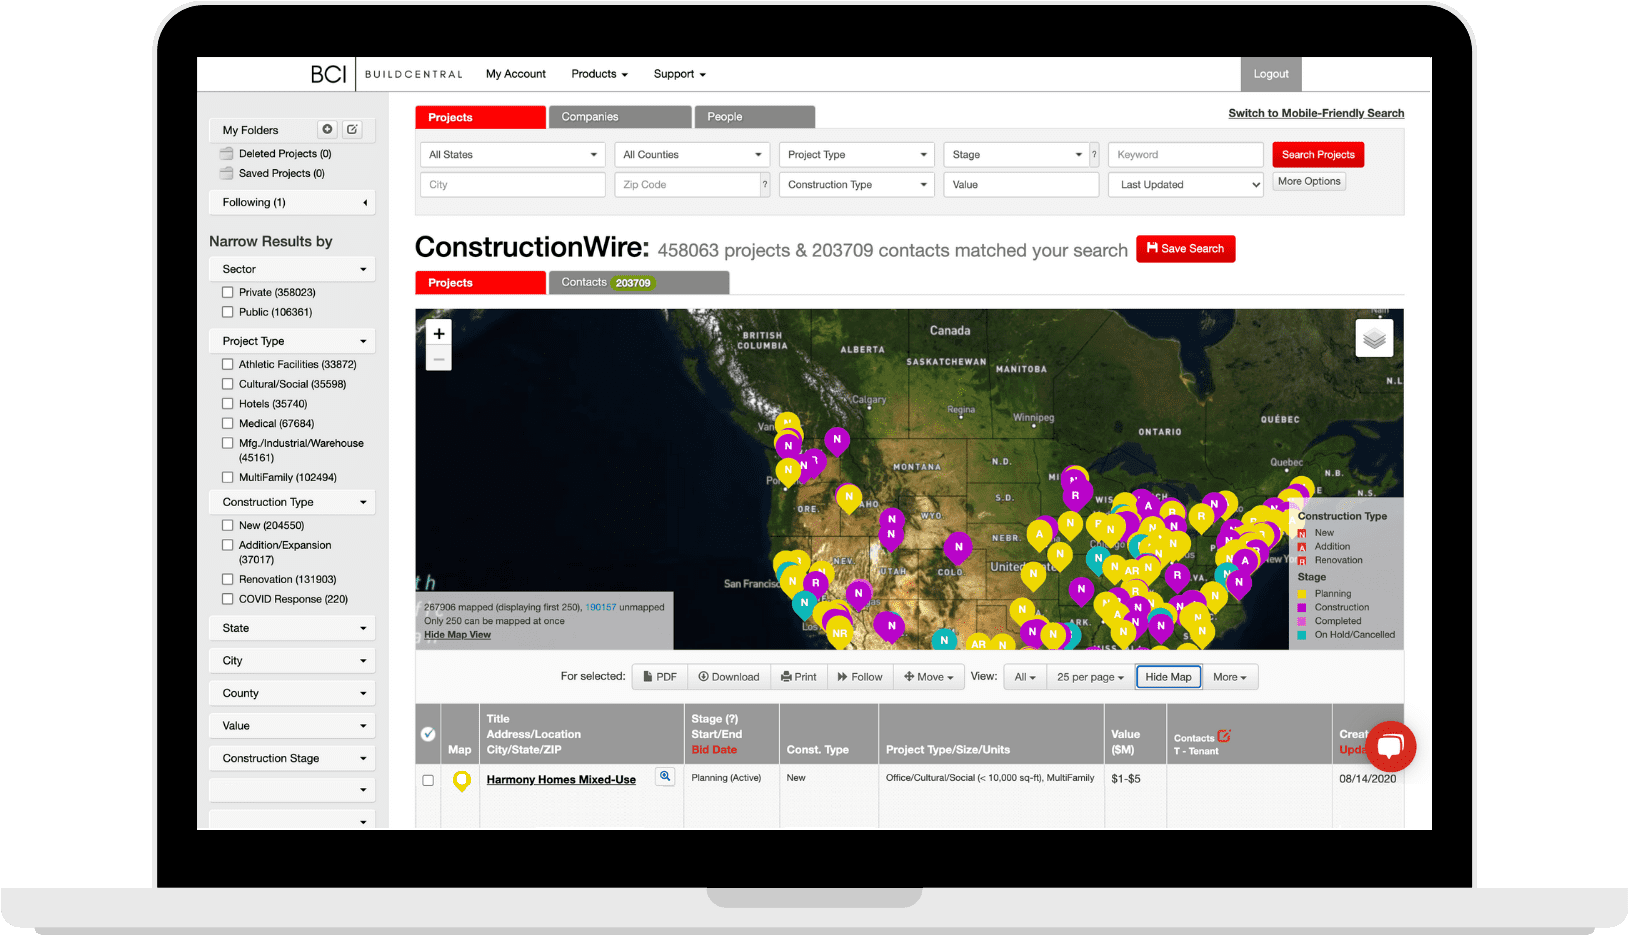Viewport: 1629px width, 935px height.
Task: Open the Stage search dropdown
Action: point(1016,155)
